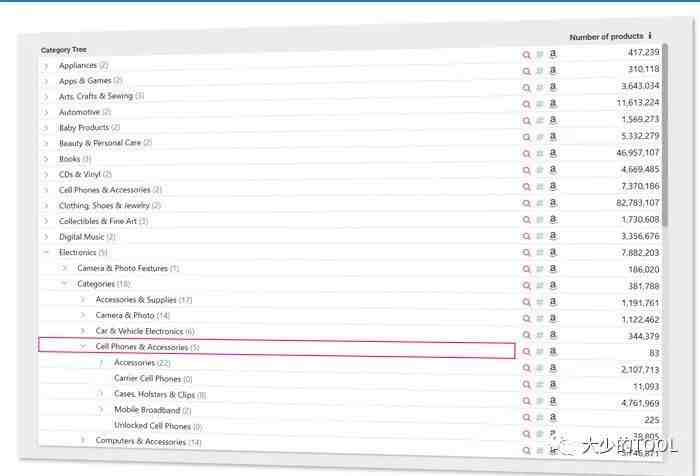The height and width of the screenshot is (476, 700).
Task: Expand the Accessories & Supplies node
Action: point(83,300)
